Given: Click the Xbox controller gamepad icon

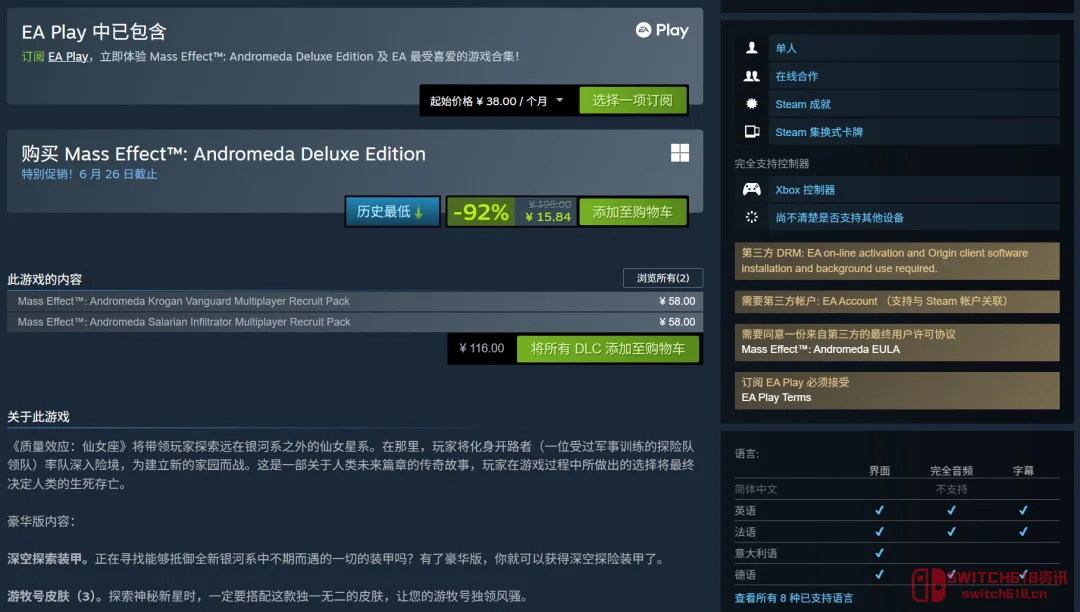Looking at the screenshot, I should (x=751, y=189).
